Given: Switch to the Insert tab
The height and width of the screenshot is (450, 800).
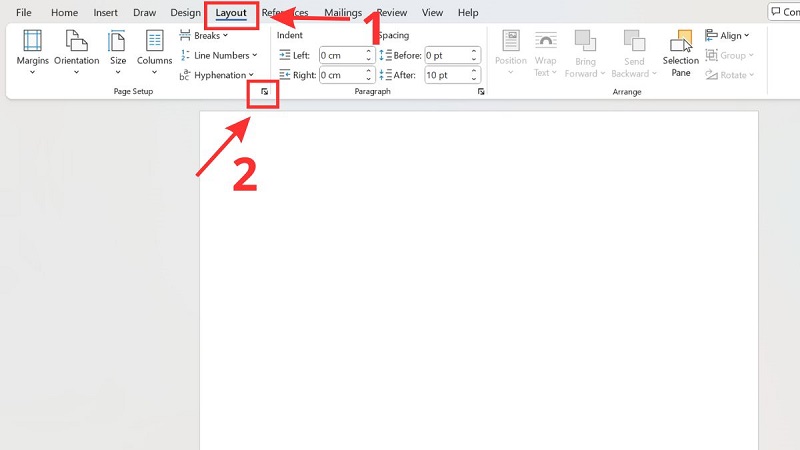Looking at the screenshot, I should [x=105, y=13].
